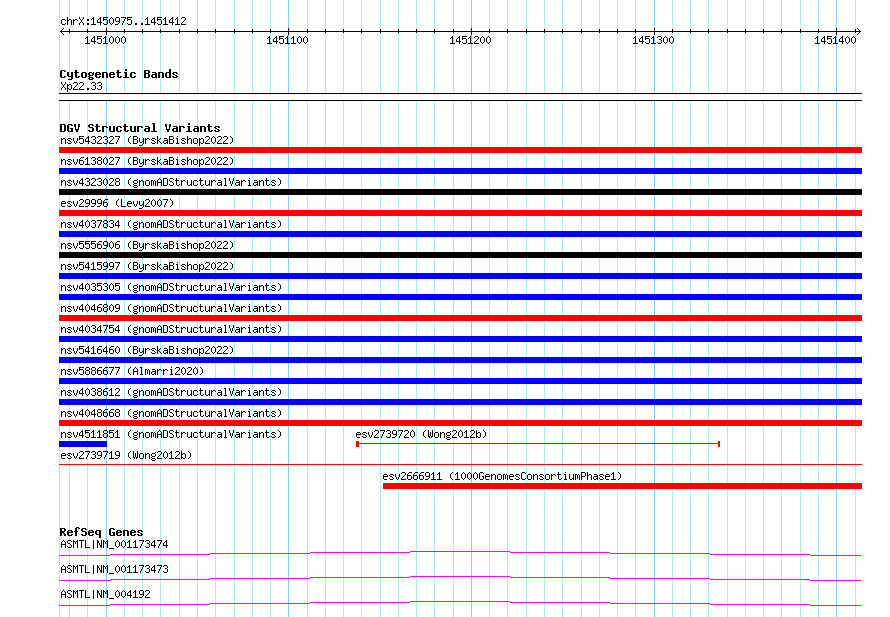Click the ASMTL|NM_001173474 gene label
This screenshot has width=890, height=617.
(x=114, y=544)
